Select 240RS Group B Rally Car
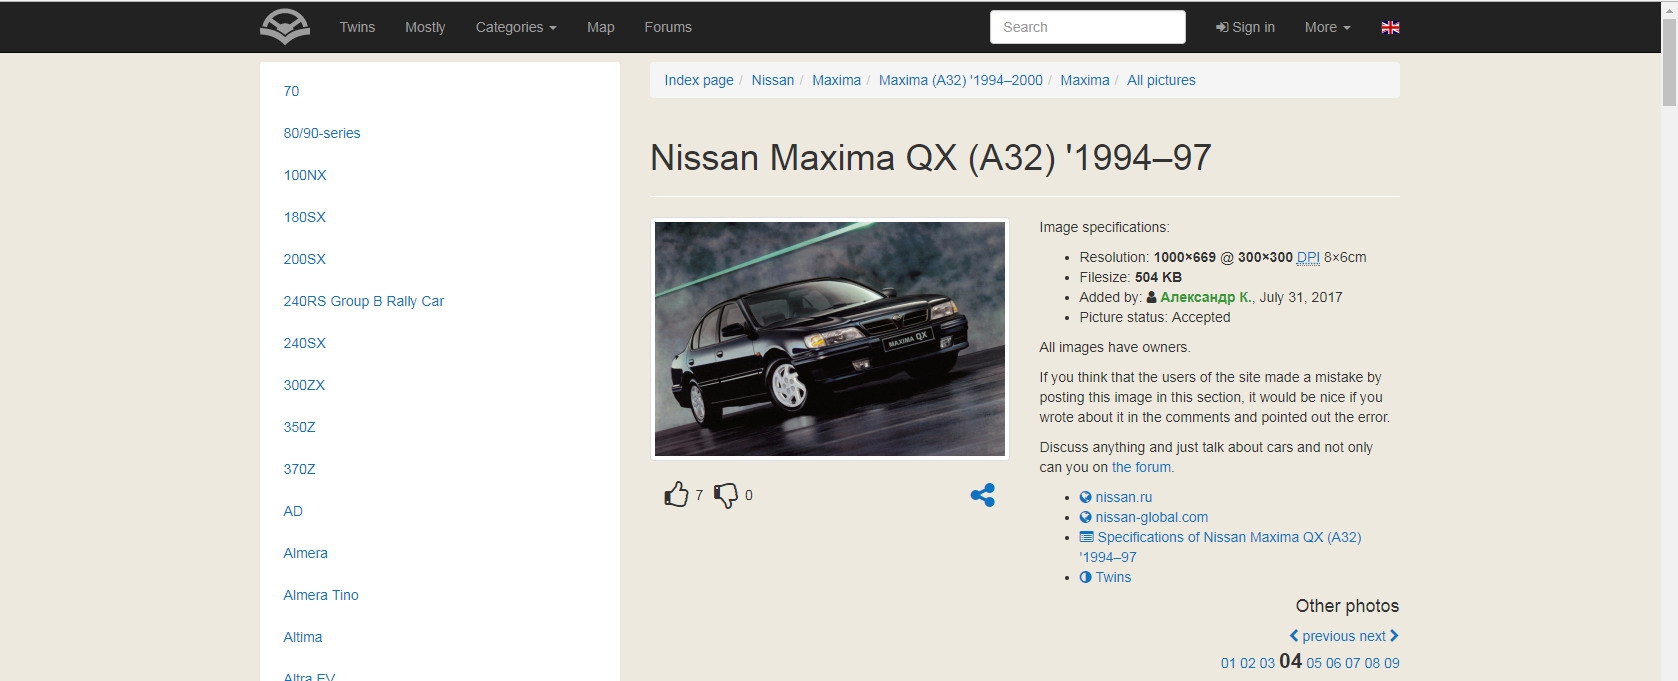Screen dimensions: 1678x681 coord(364,301)
